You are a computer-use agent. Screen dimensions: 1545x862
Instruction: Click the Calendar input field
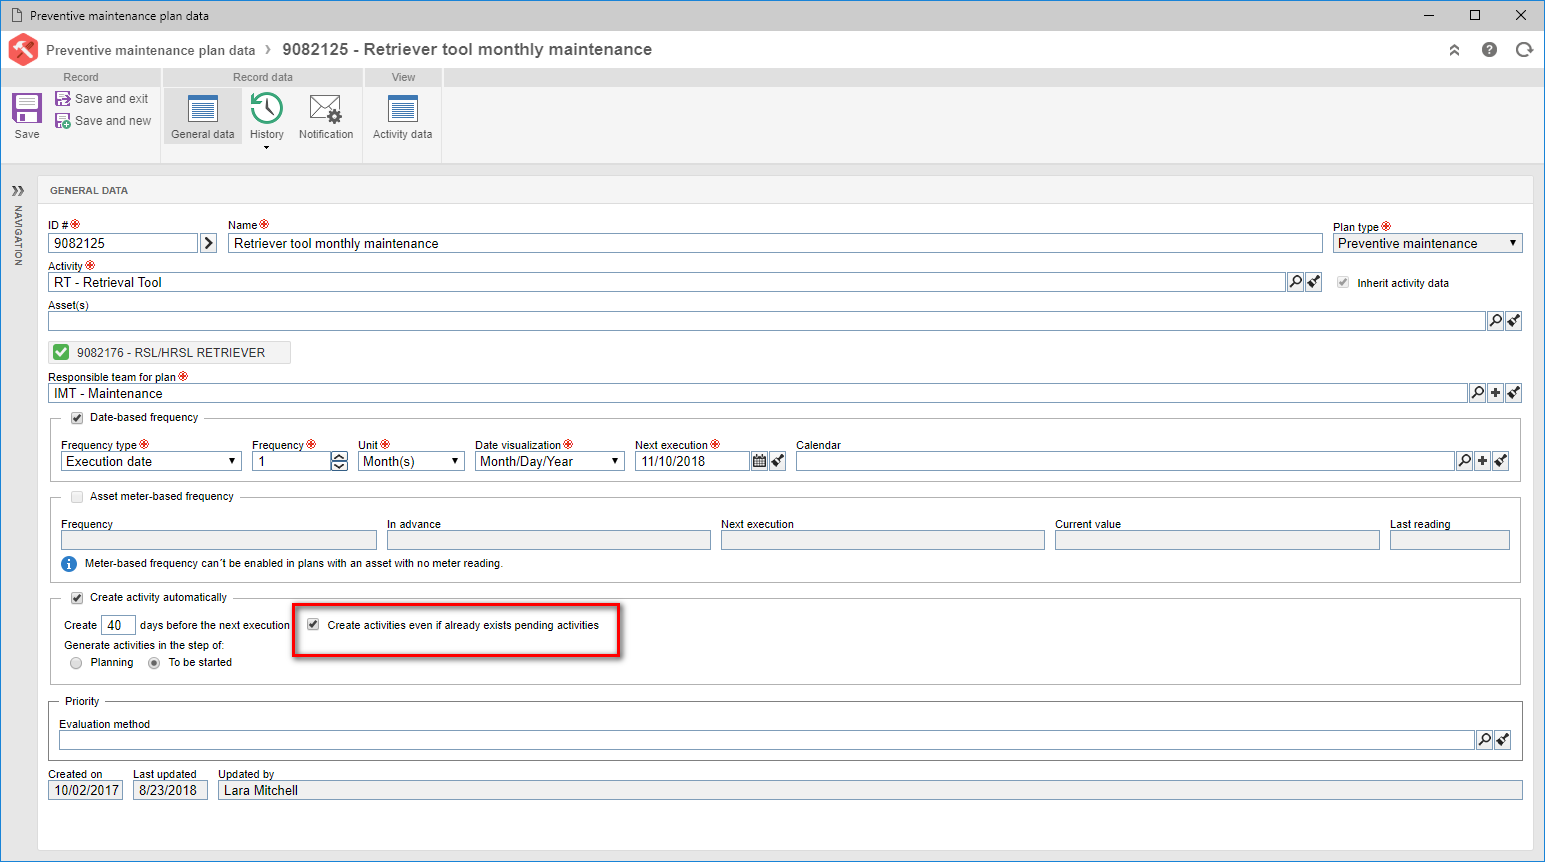coord(1125,461)
